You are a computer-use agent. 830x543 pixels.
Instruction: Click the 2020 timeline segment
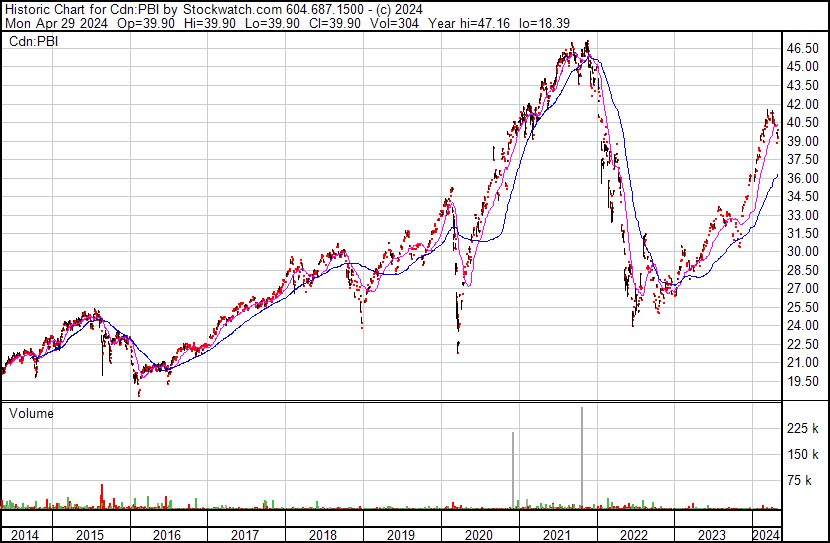pos(479,535)
